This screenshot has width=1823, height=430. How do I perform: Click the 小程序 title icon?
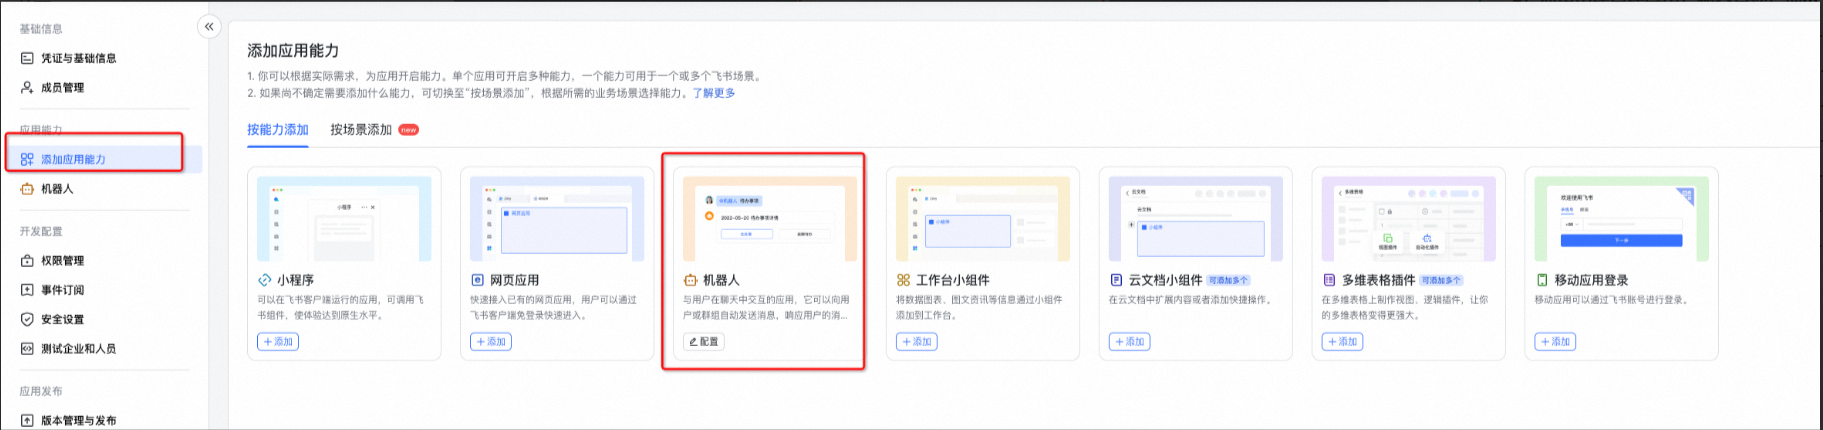pyautogui.click(x=265, y=280)
